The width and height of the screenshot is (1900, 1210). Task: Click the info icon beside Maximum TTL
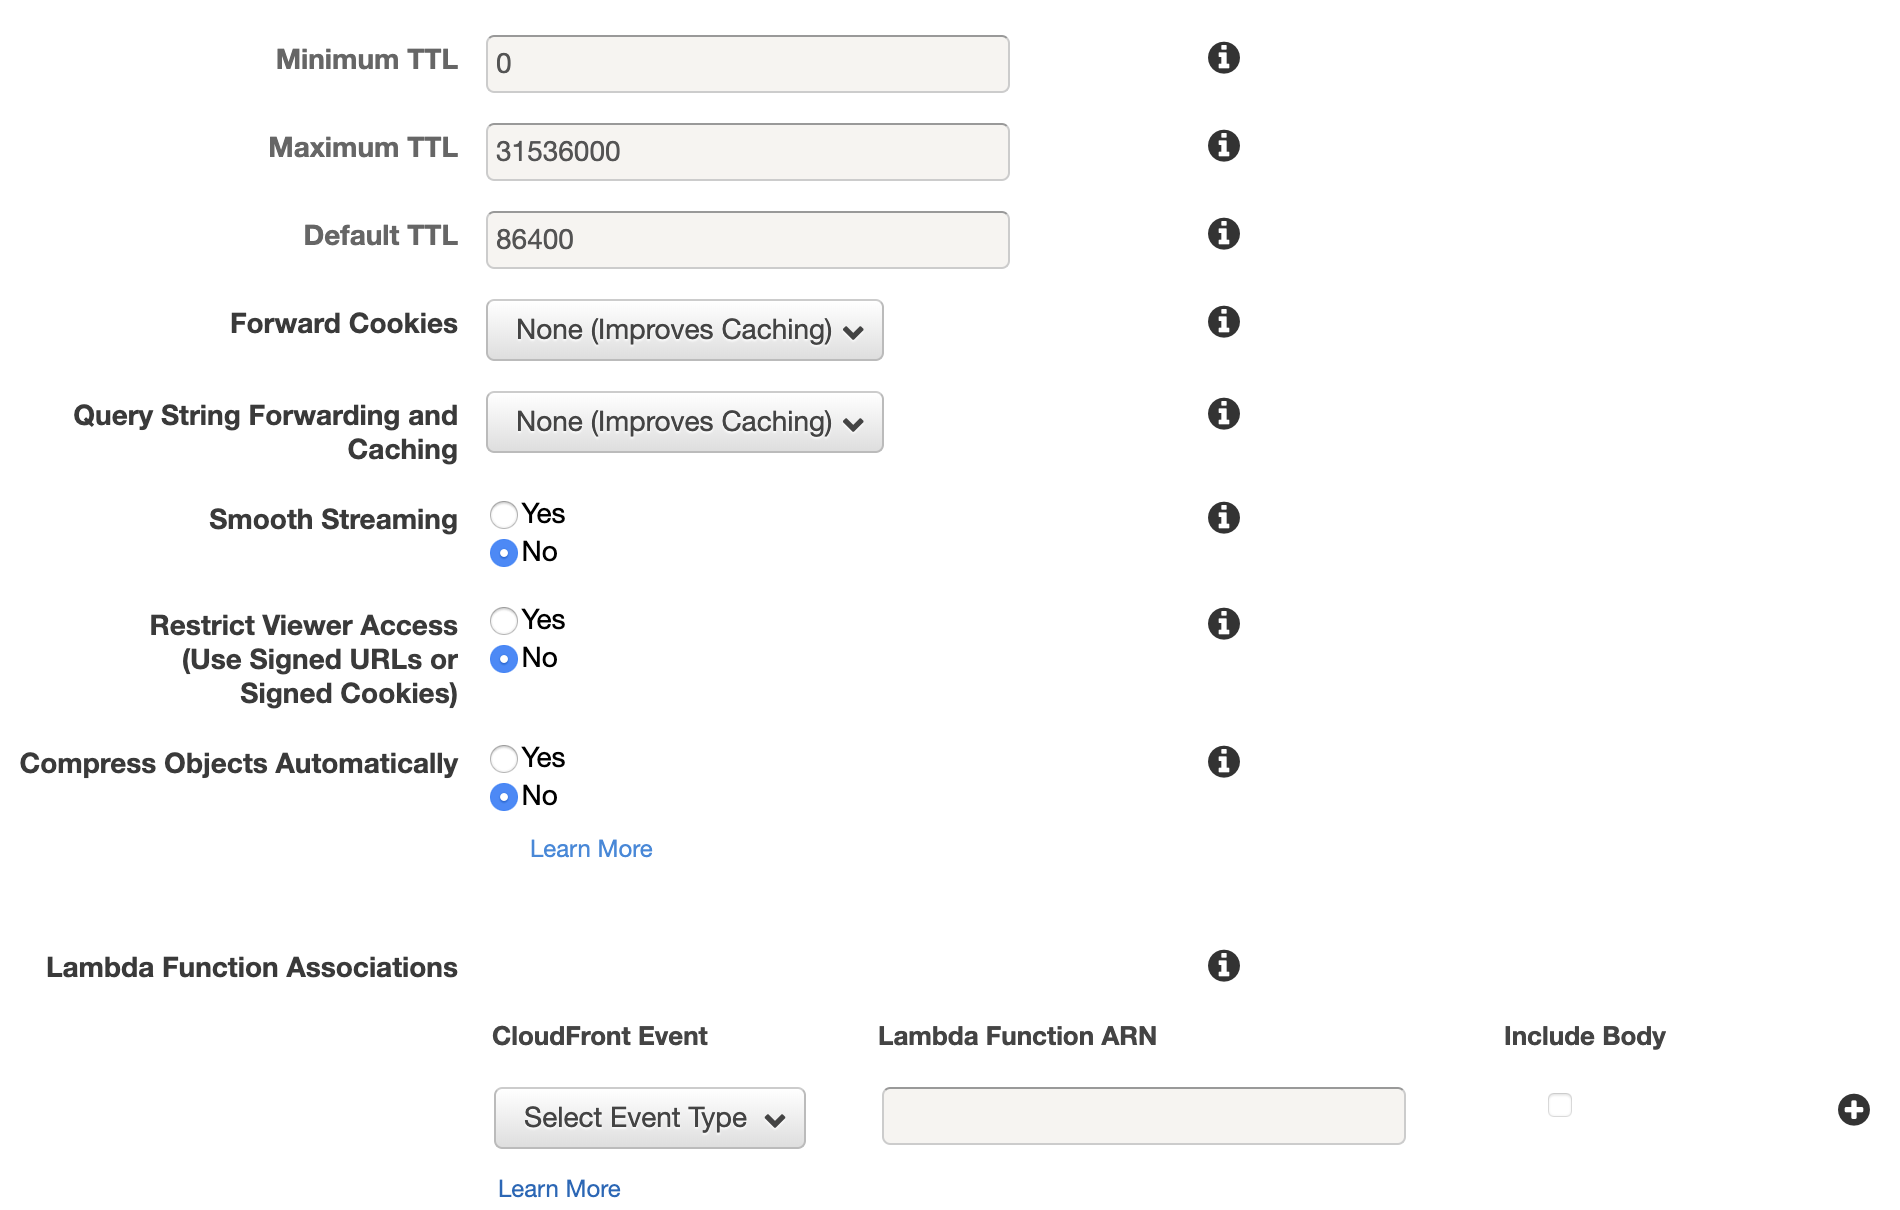pos(1223,146)
